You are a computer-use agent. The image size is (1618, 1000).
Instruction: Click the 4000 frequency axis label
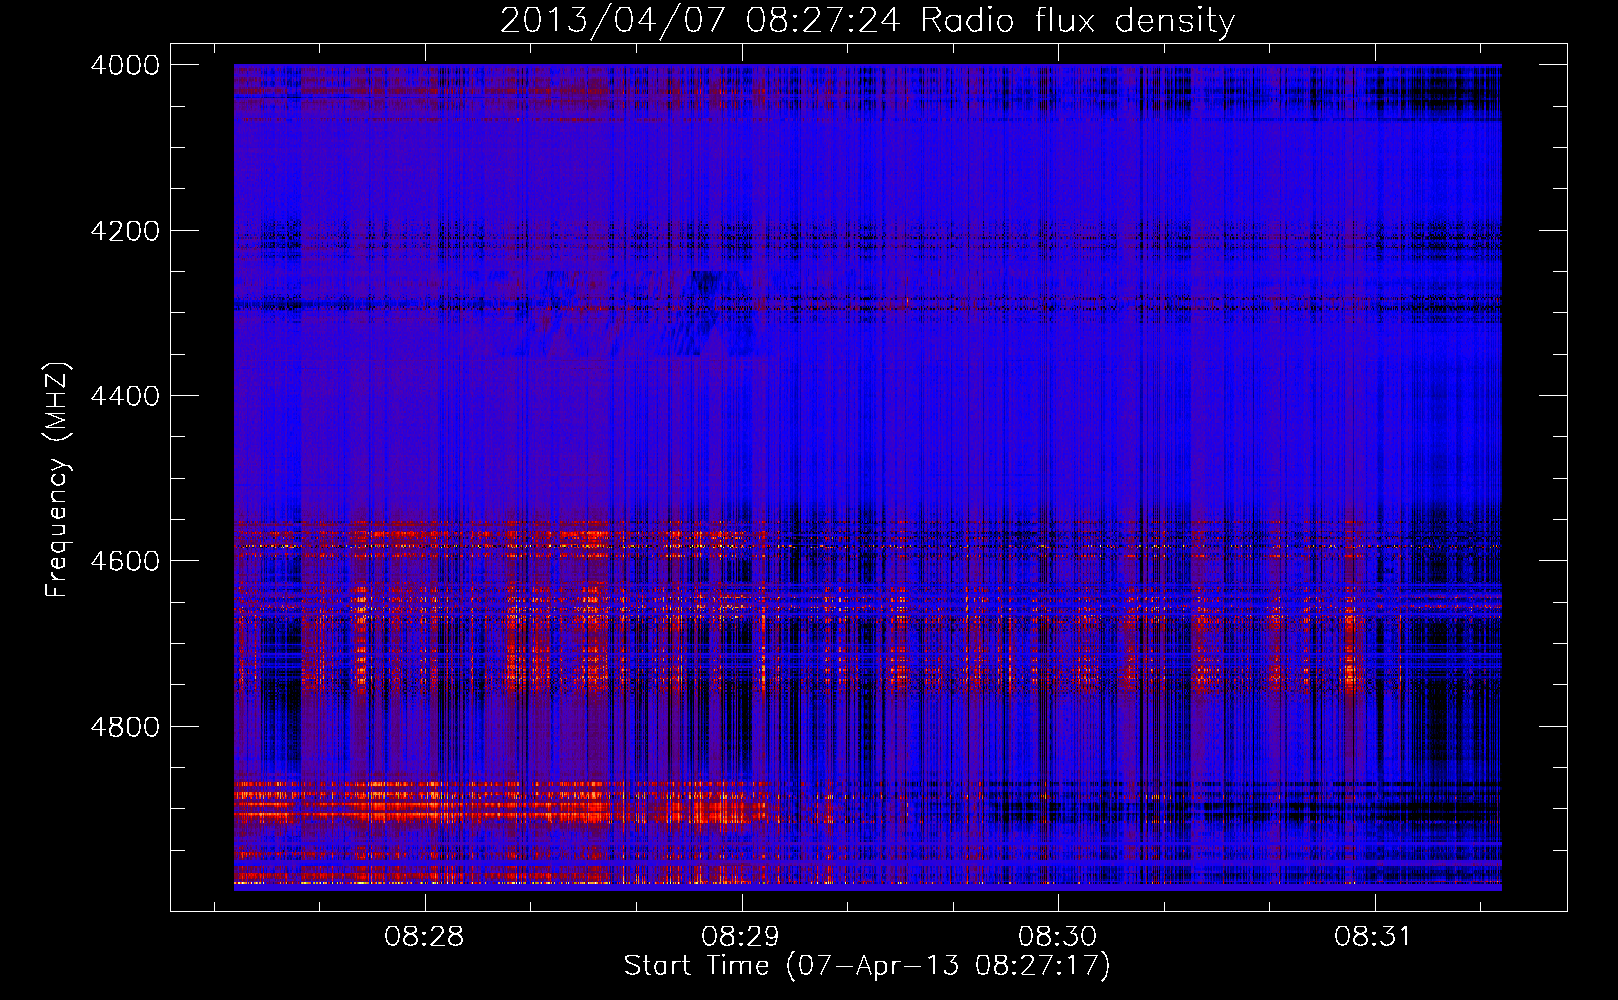point(125,65)
